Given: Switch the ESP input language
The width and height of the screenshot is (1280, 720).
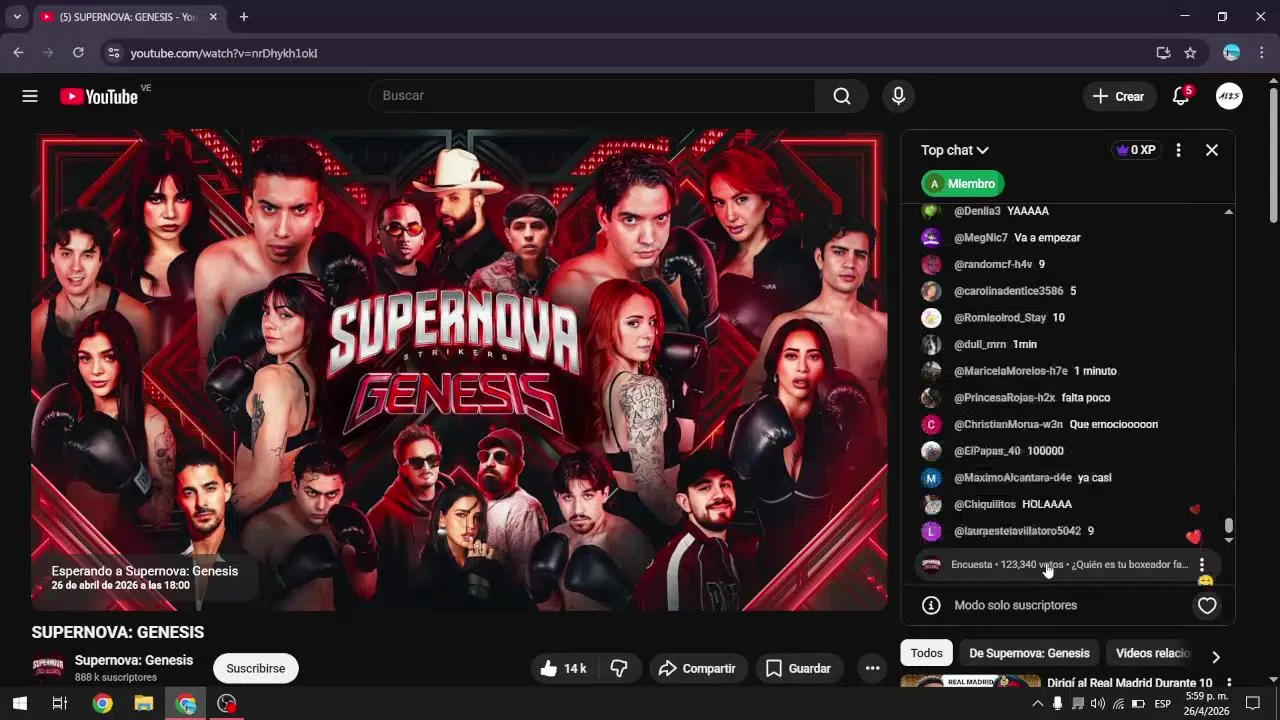Looking at the screenshot, I should [1162, 704].
